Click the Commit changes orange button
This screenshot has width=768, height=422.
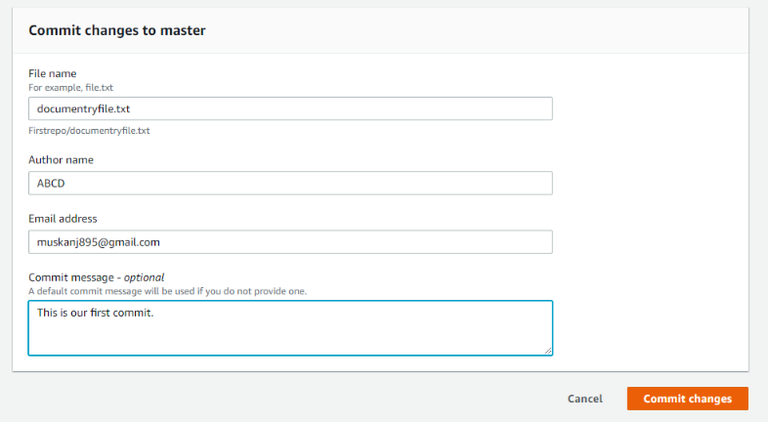(687, 398)
